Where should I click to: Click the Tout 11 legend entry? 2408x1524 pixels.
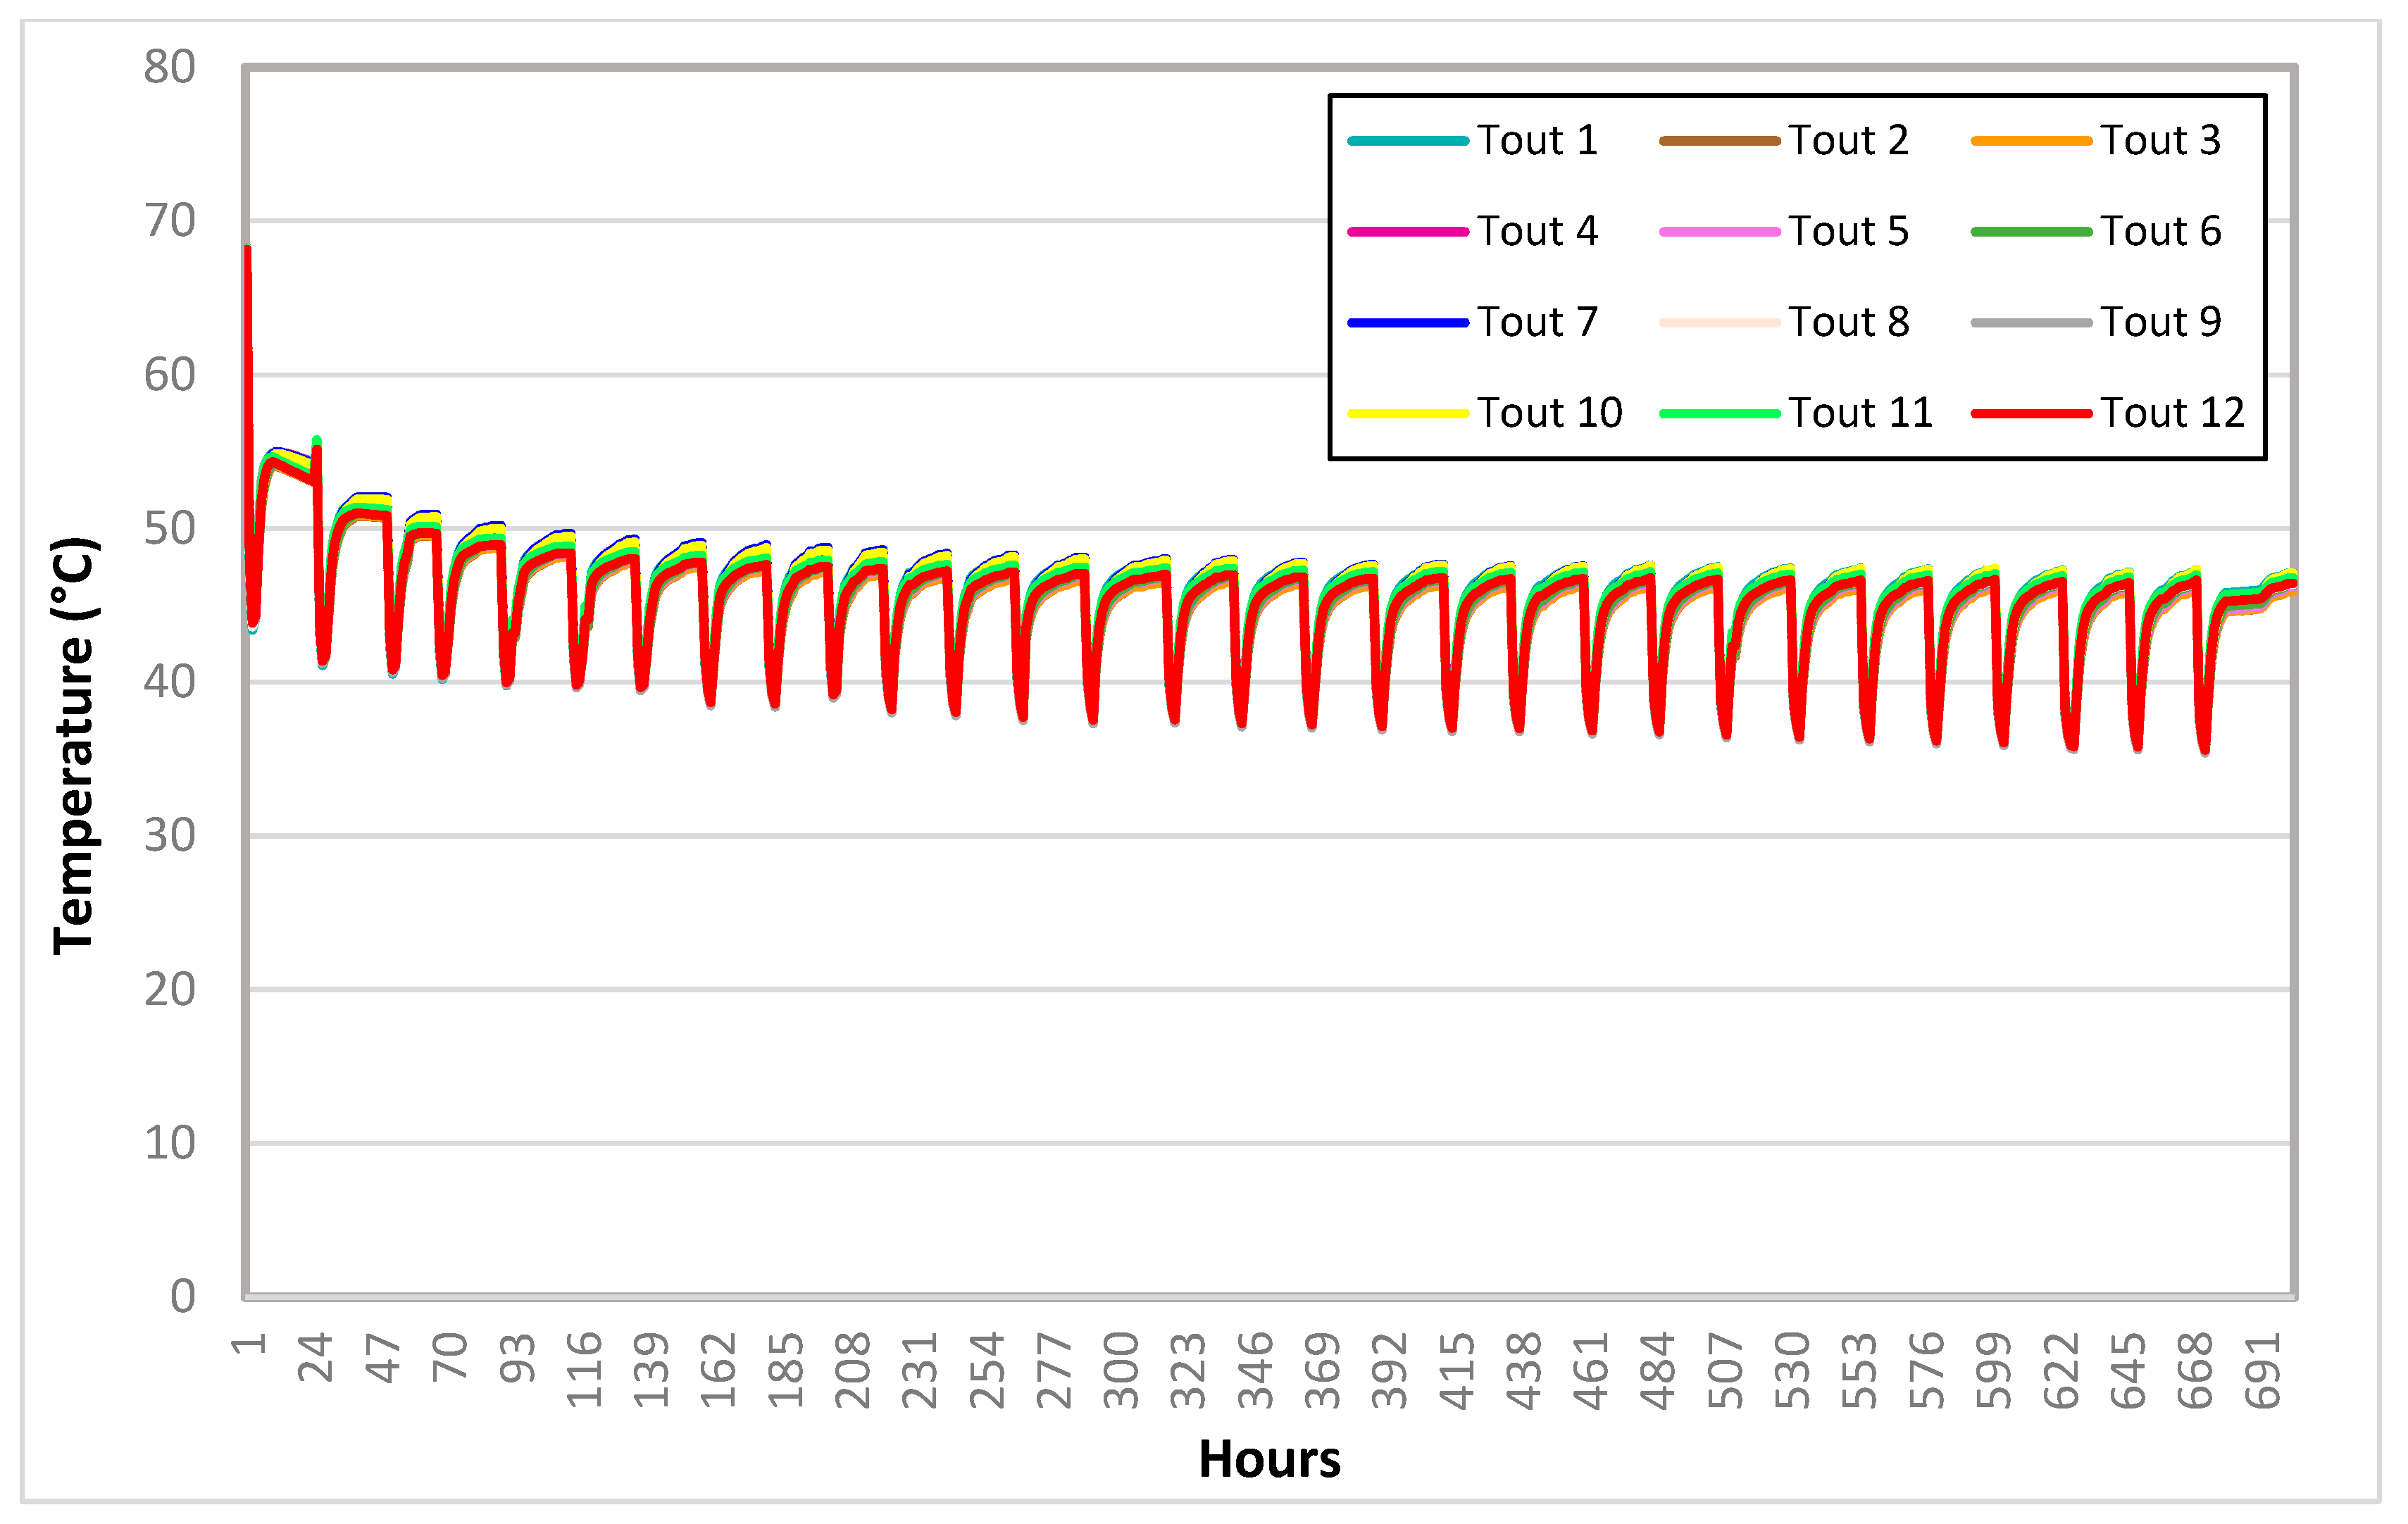pos(1860,413)
